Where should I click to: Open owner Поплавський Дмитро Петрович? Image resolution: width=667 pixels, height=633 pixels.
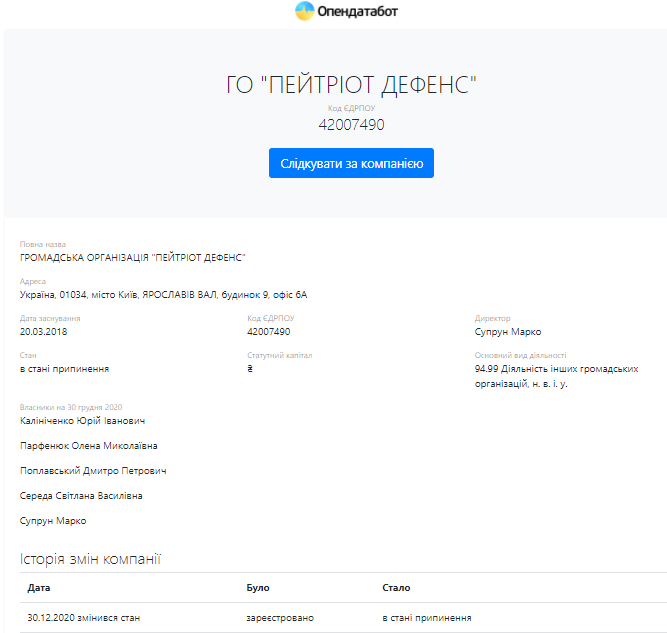[93, 471]
